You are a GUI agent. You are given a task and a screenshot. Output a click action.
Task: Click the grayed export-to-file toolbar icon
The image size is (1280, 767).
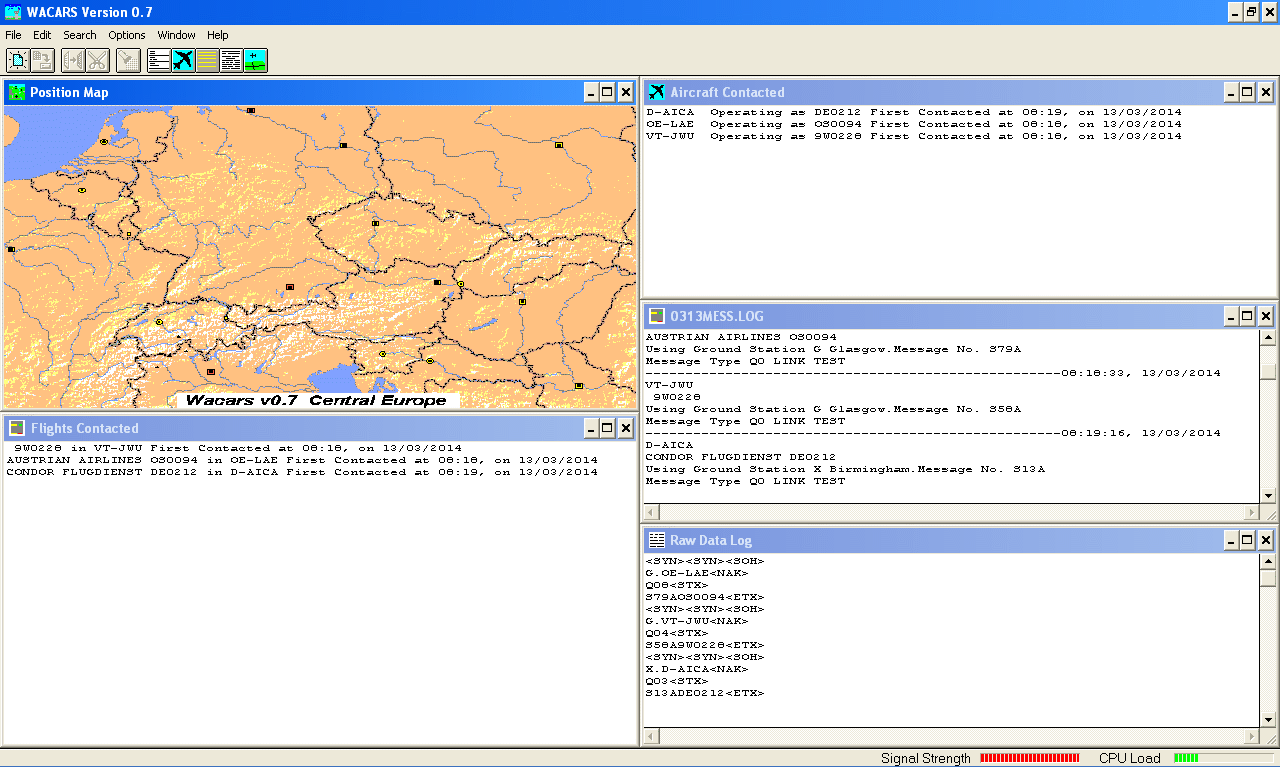(42, 61)
